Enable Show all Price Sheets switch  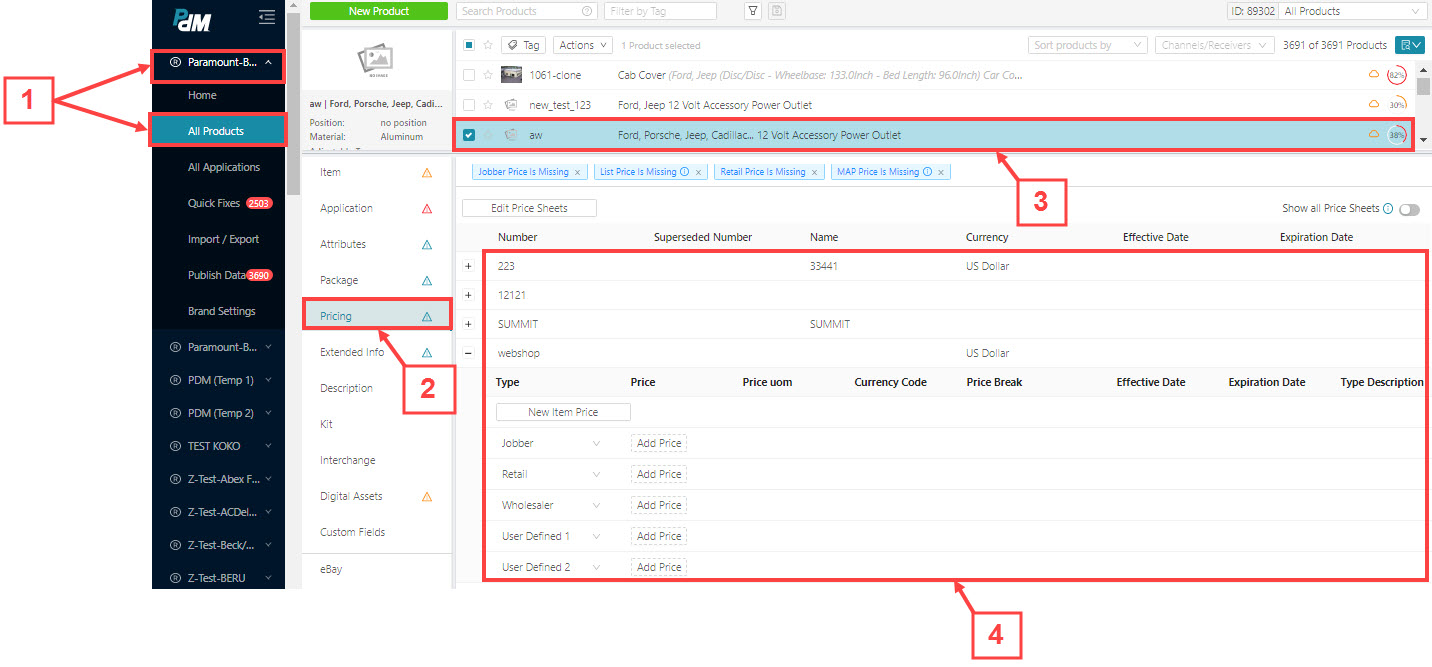[1409, 209]
